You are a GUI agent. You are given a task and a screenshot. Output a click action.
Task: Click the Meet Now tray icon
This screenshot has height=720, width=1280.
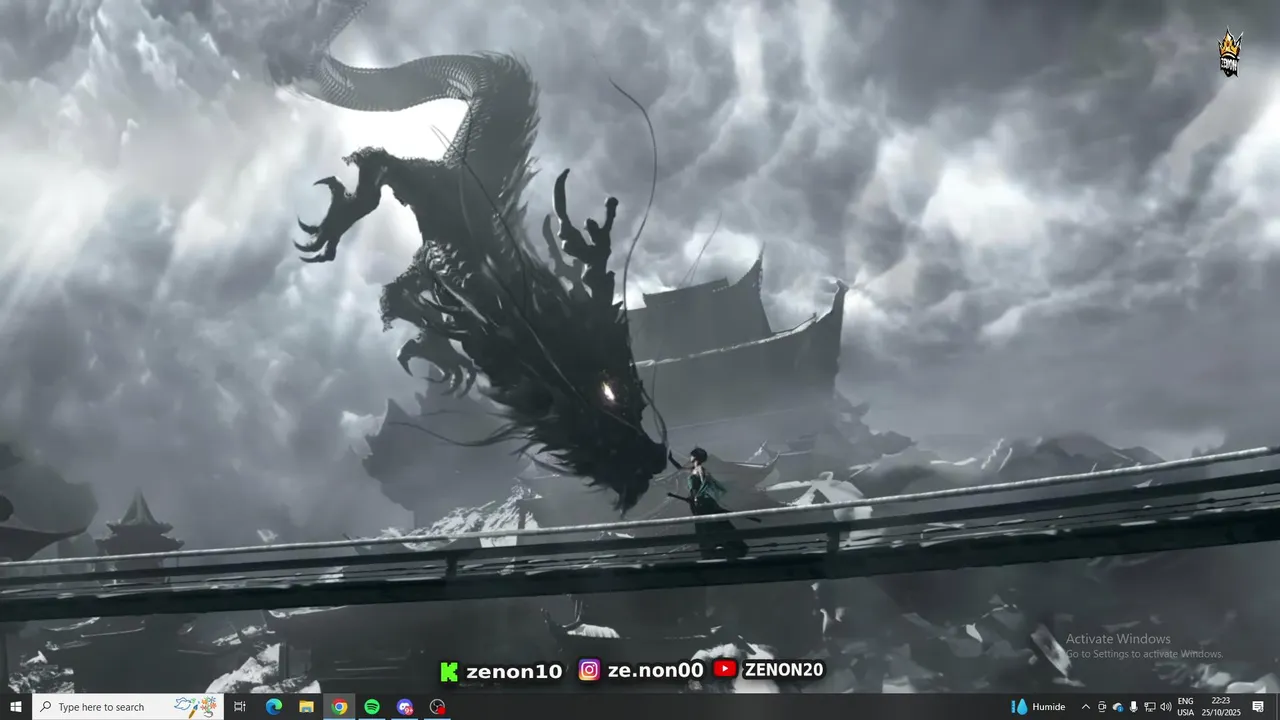(x=1102, y=707)
